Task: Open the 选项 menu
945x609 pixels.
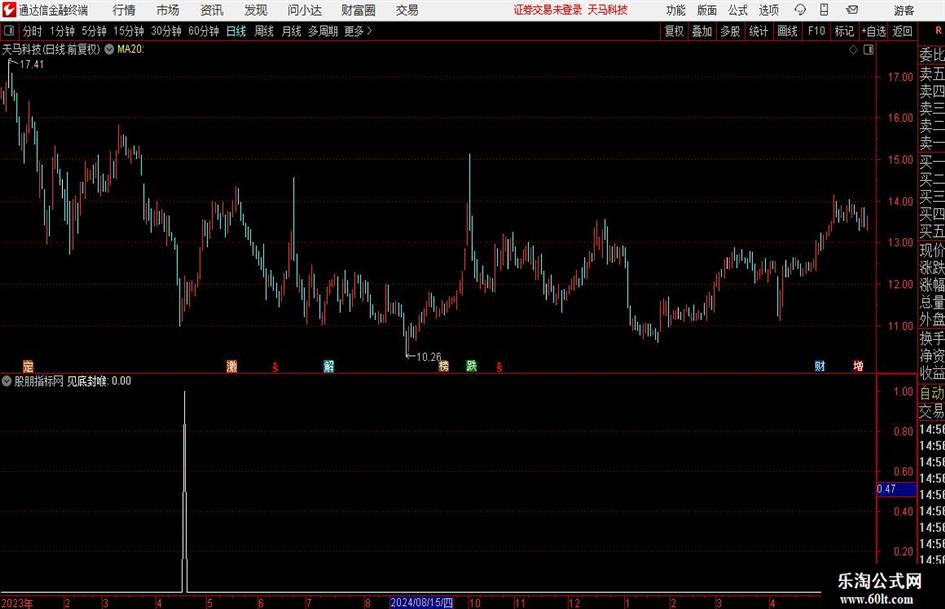Action: 768,10
